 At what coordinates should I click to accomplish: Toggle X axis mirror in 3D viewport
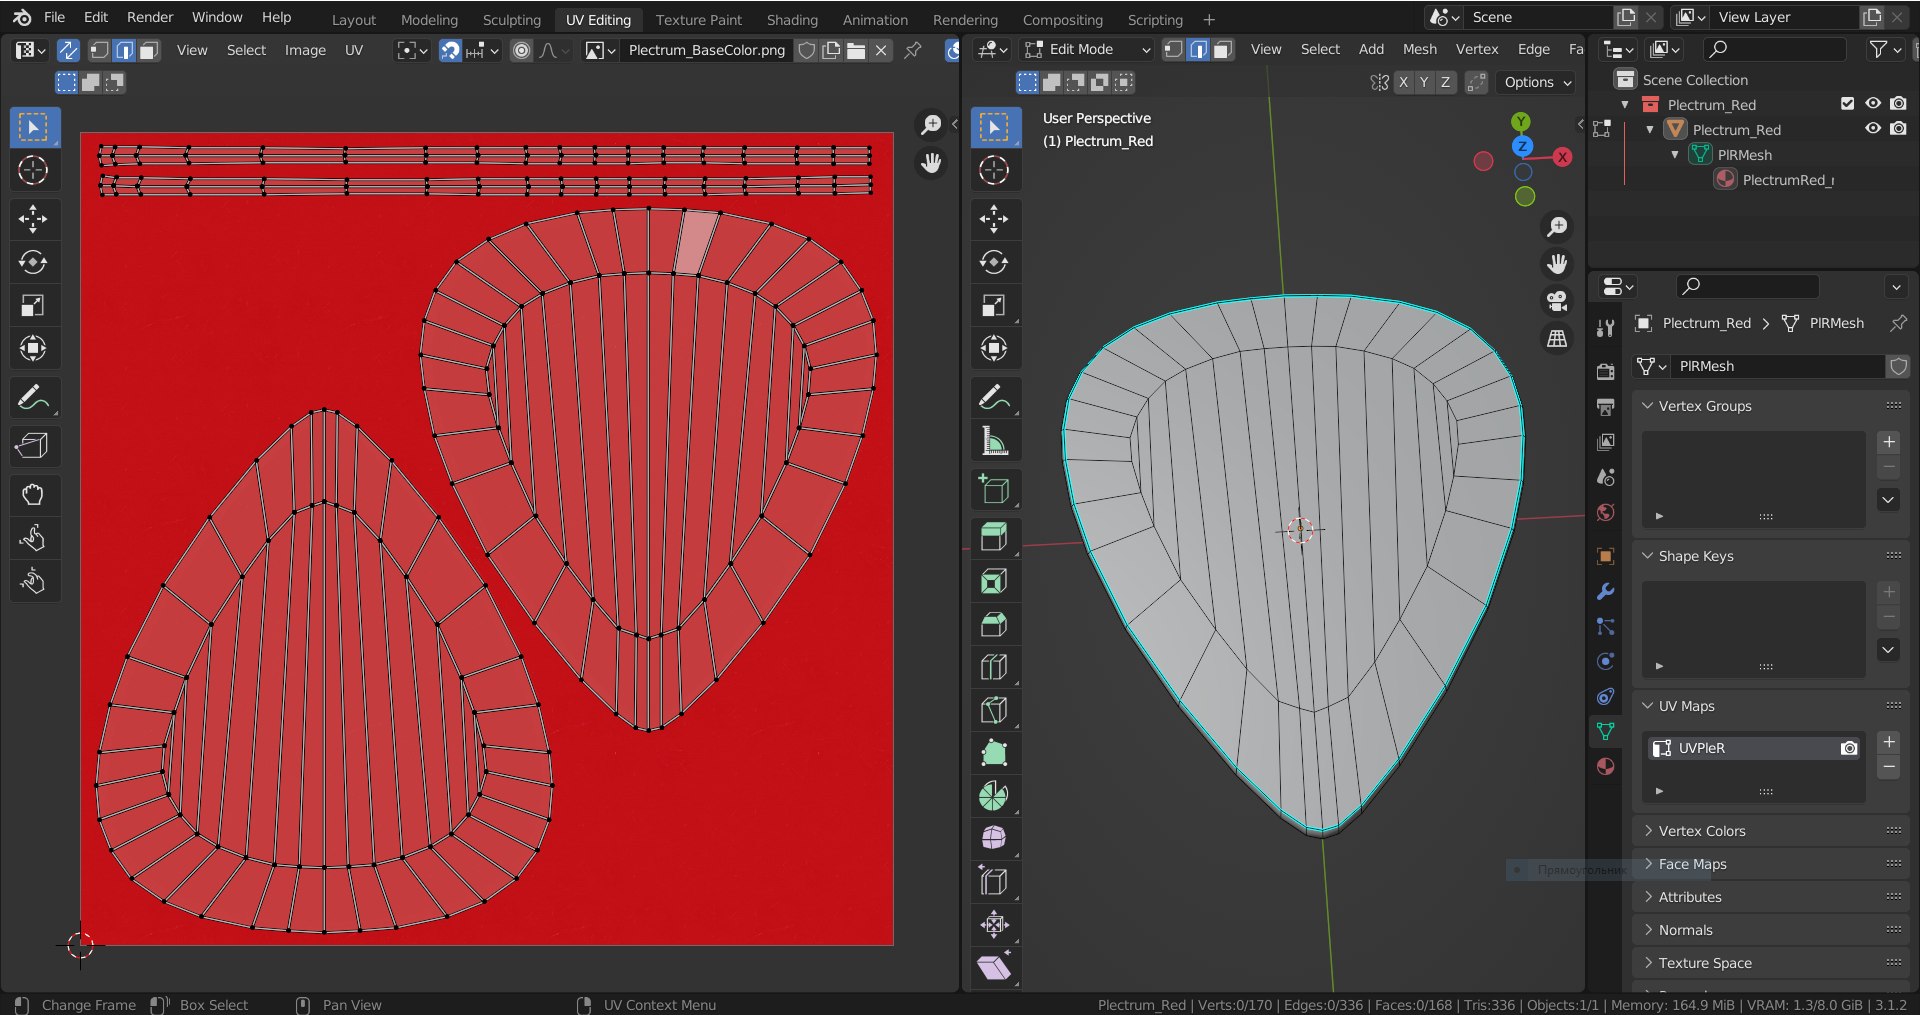(x=1403, y=82)
